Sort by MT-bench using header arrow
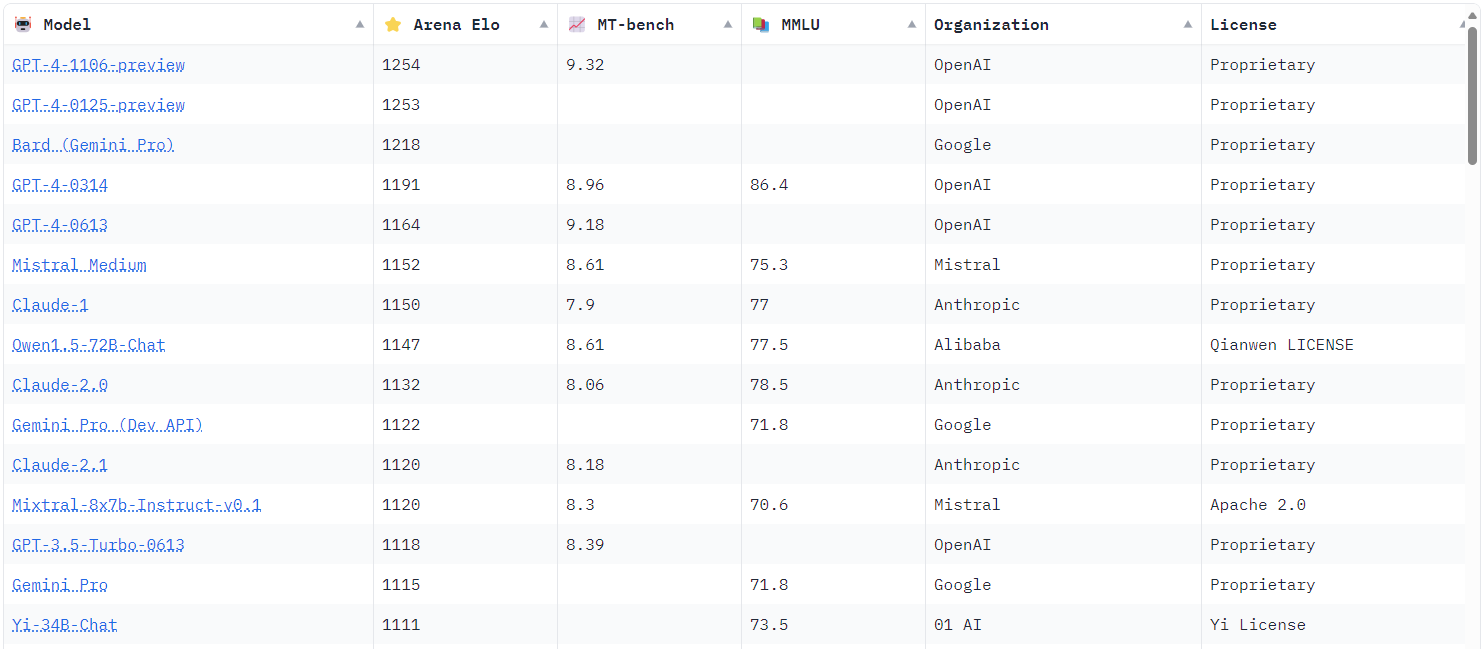Image resolution: width=1484 pixels, height=649 pixels. pos(728,25)
